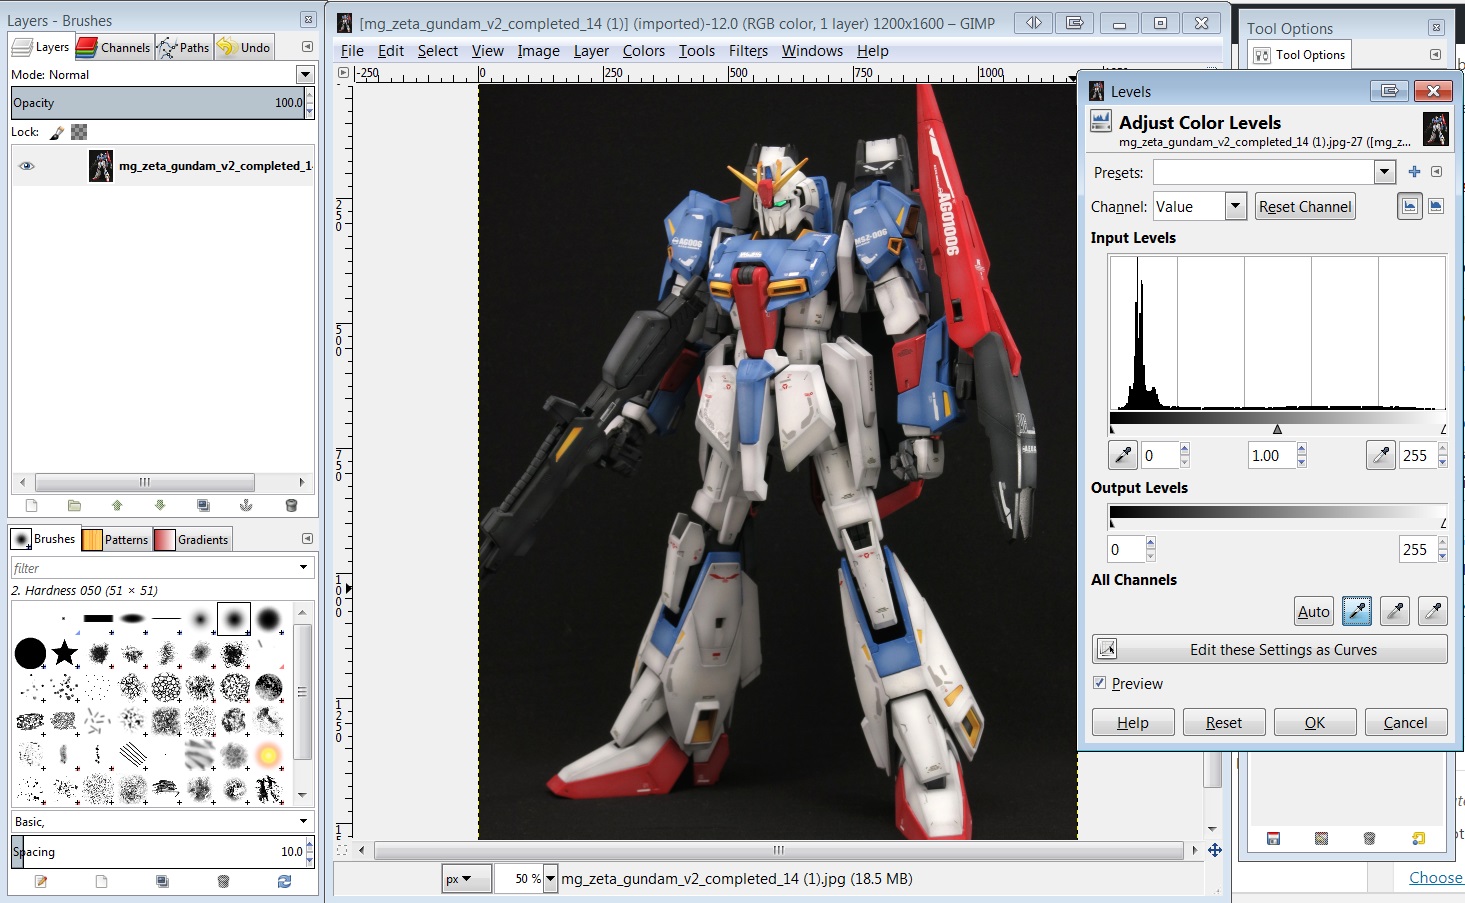Create a new layer group (folder icon)
The width and height of the screenshot is (1465, 903).
pos(74,505)
